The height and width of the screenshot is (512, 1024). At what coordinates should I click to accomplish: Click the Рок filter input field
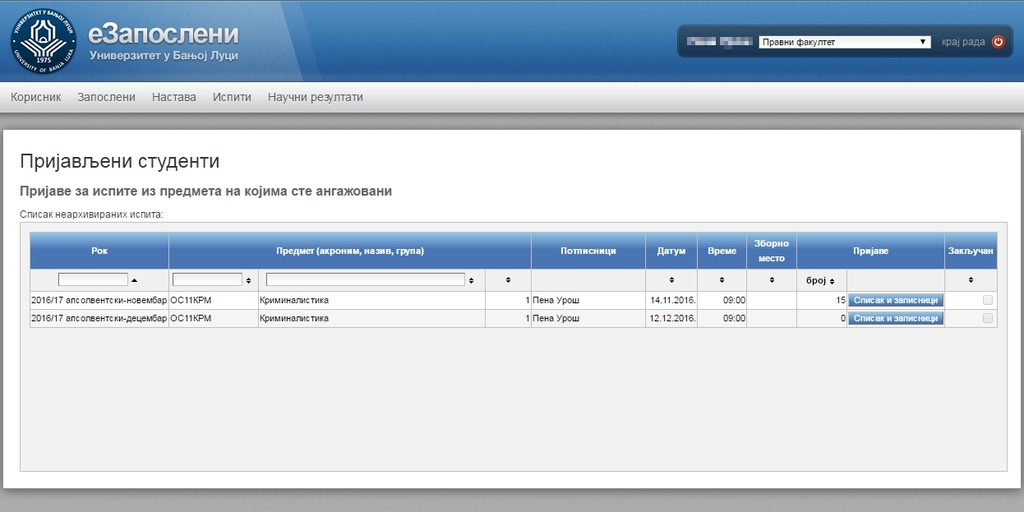coord(93,280)
